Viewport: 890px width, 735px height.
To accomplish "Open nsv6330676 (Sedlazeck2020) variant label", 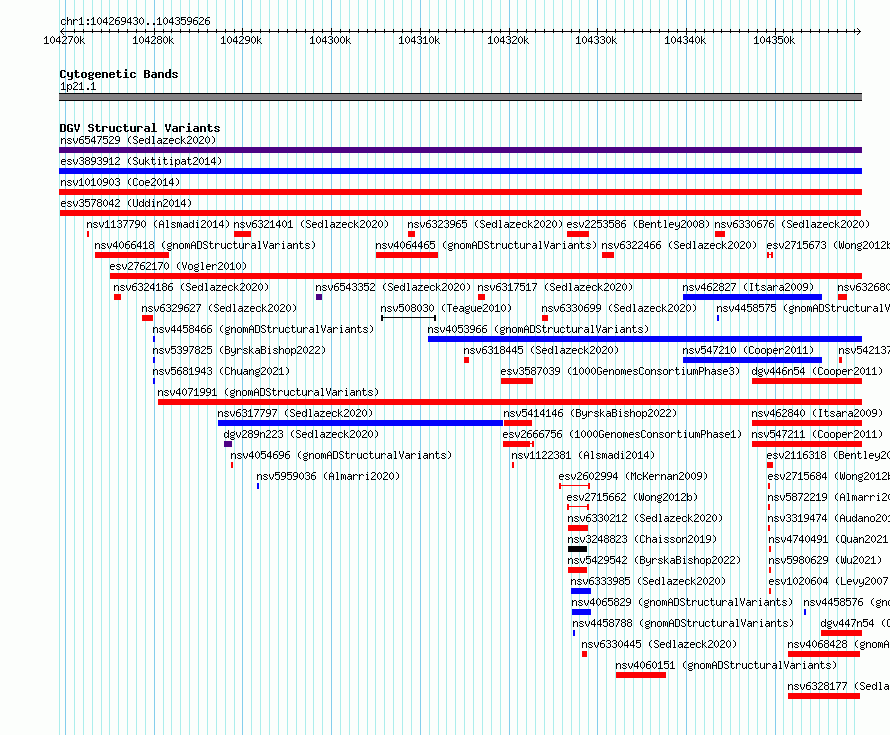I will click(792, 224).
